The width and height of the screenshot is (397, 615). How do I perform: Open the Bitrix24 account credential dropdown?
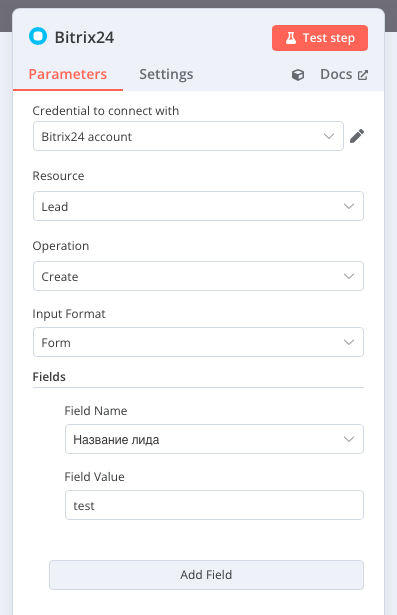pos(188,136)
